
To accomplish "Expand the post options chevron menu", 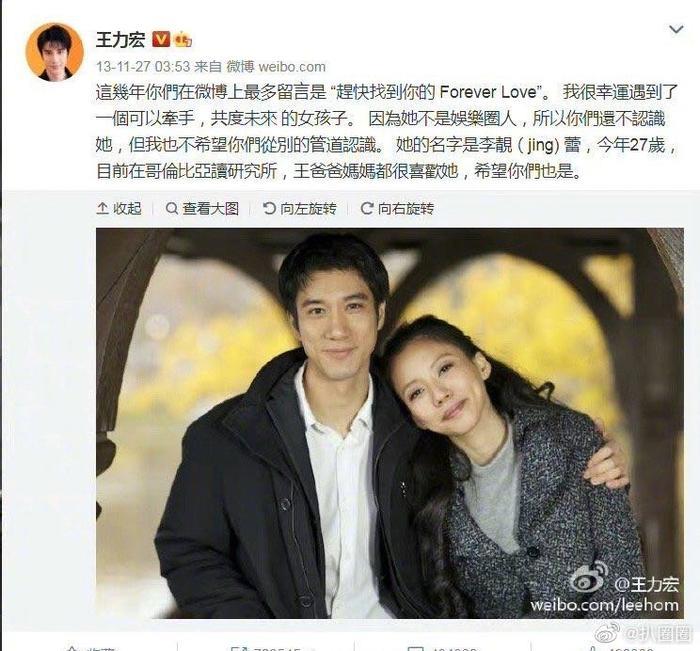I will pyautogui.click(x=676, y=30).
